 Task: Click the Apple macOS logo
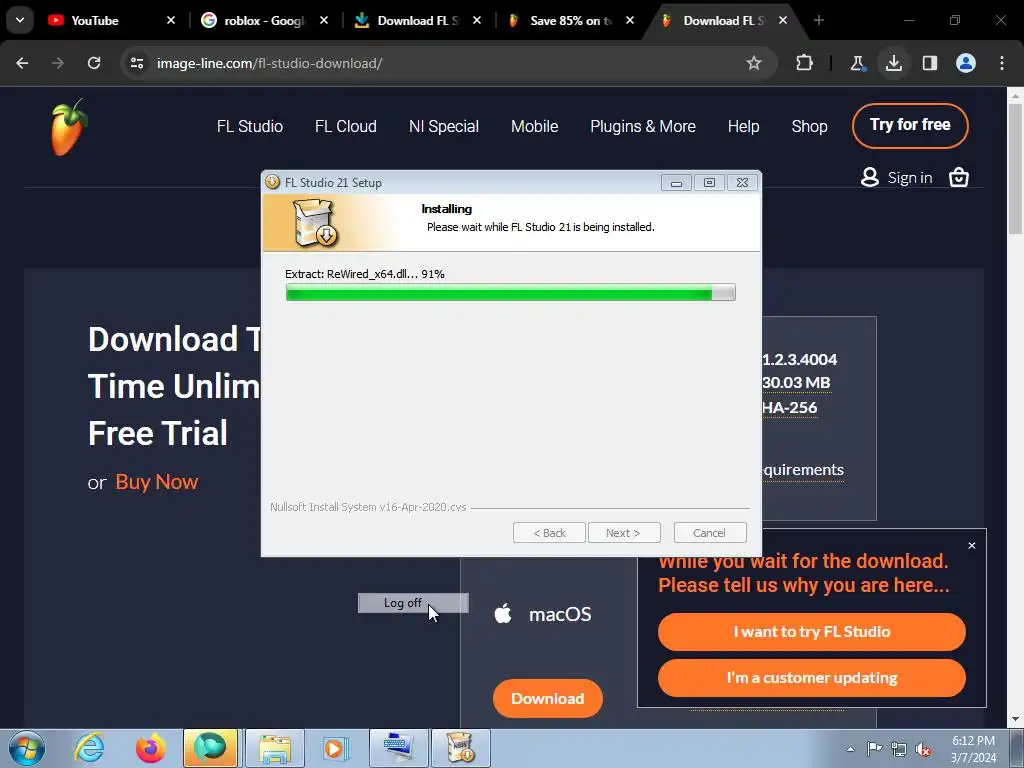tap(503, 614)
